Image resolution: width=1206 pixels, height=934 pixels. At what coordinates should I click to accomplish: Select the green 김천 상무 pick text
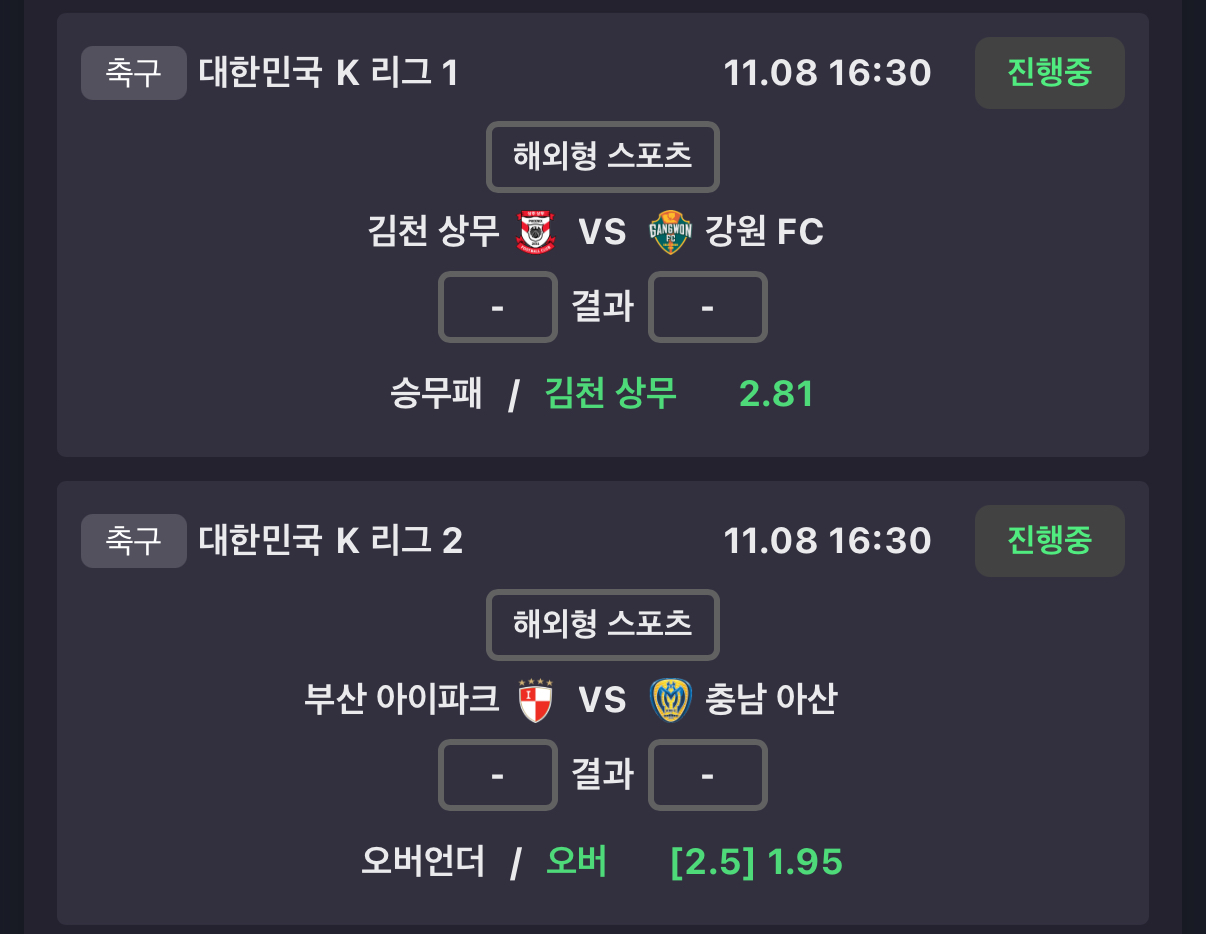(610, 394)
